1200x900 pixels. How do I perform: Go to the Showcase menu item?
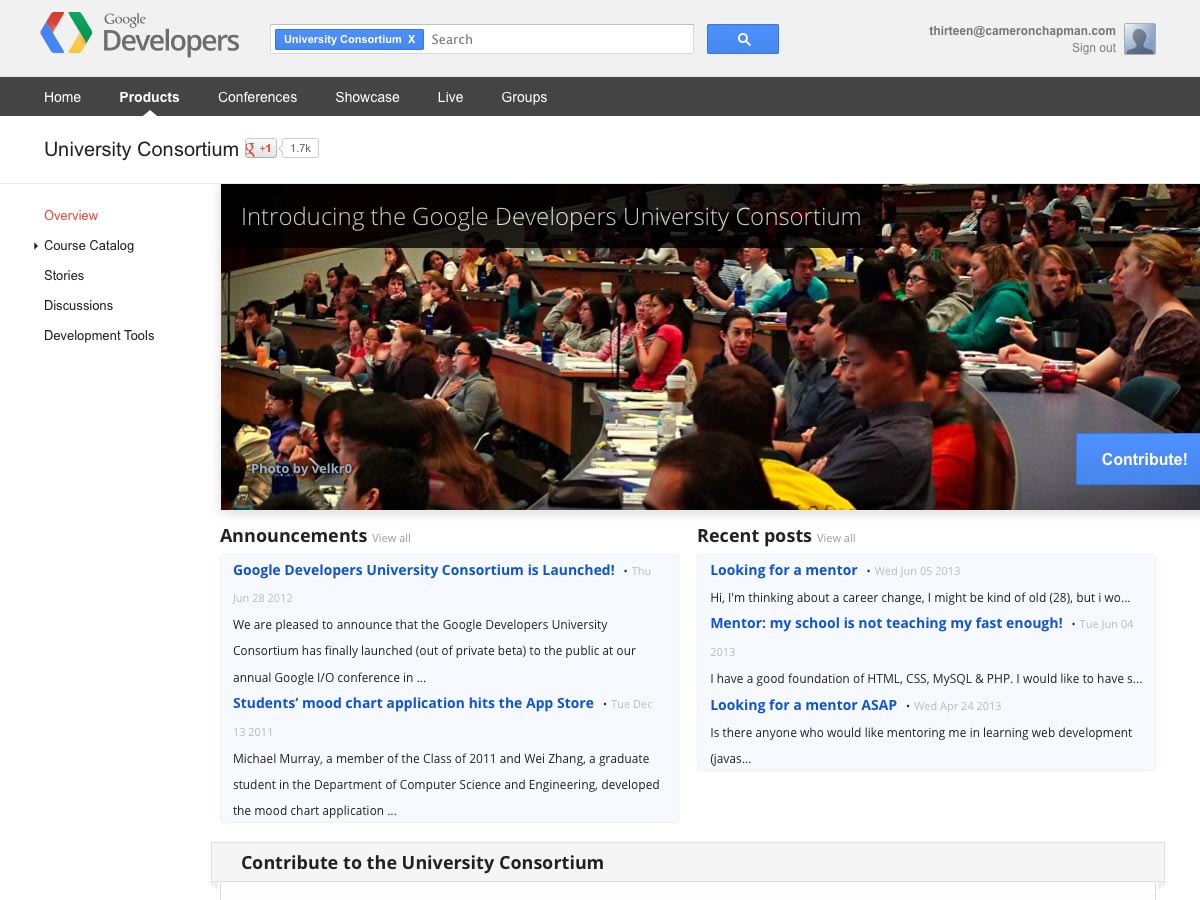pyautogui.click(x=367, y=97)
